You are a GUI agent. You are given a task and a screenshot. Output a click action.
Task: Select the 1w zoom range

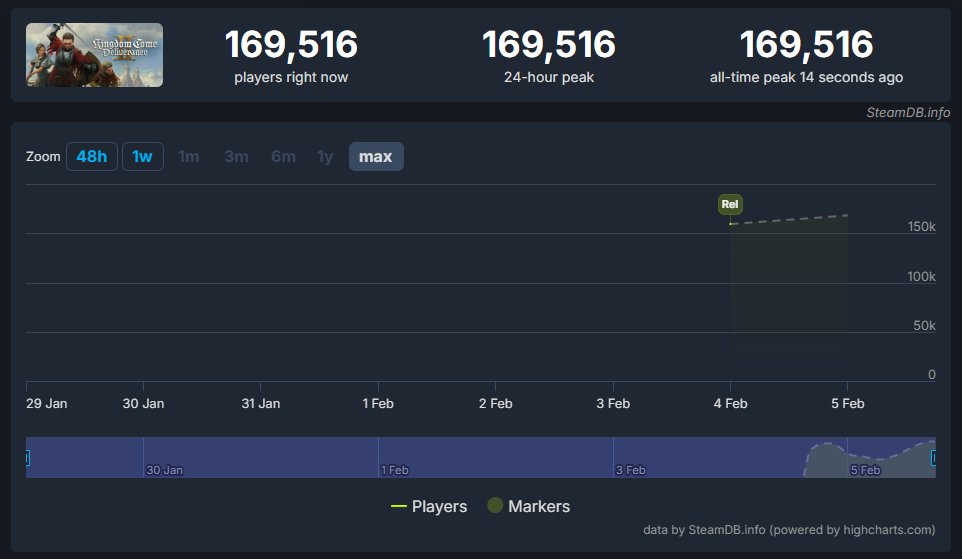click(143, 157)
